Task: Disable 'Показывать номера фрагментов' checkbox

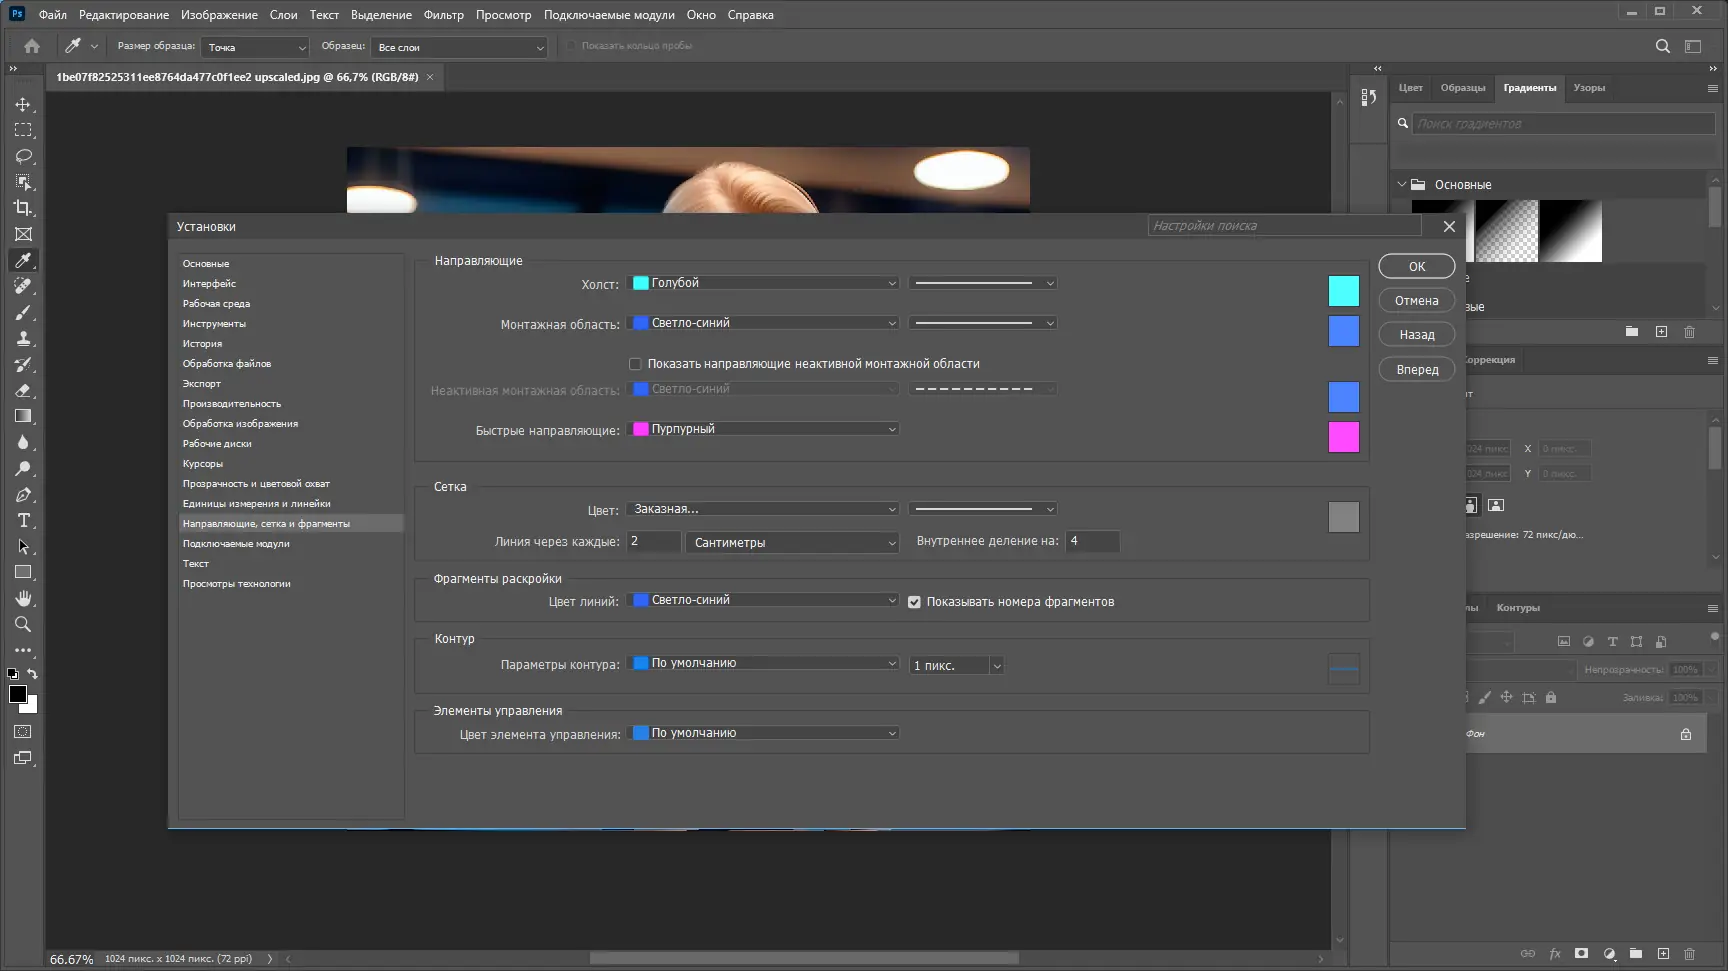Action: click(x=914, y=602)
